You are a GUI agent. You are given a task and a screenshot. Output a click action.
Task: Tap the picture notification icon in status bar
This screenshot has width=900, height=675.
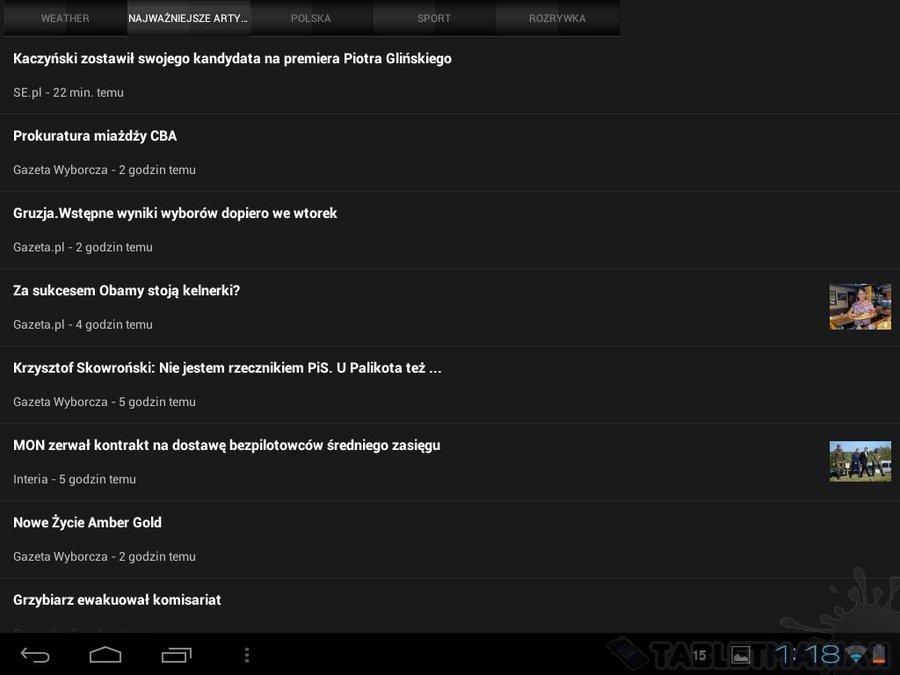tap(740, 655)
